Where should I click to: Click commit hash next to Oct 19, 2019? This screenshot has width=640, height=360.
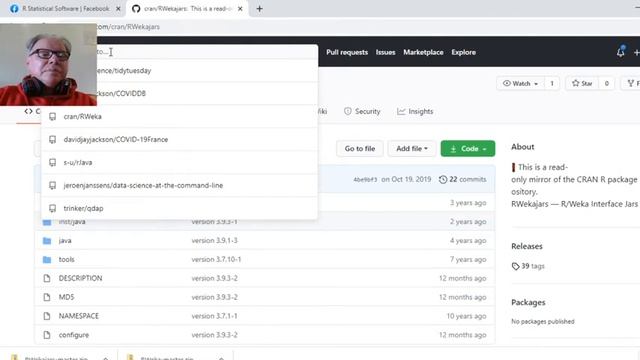365,180
